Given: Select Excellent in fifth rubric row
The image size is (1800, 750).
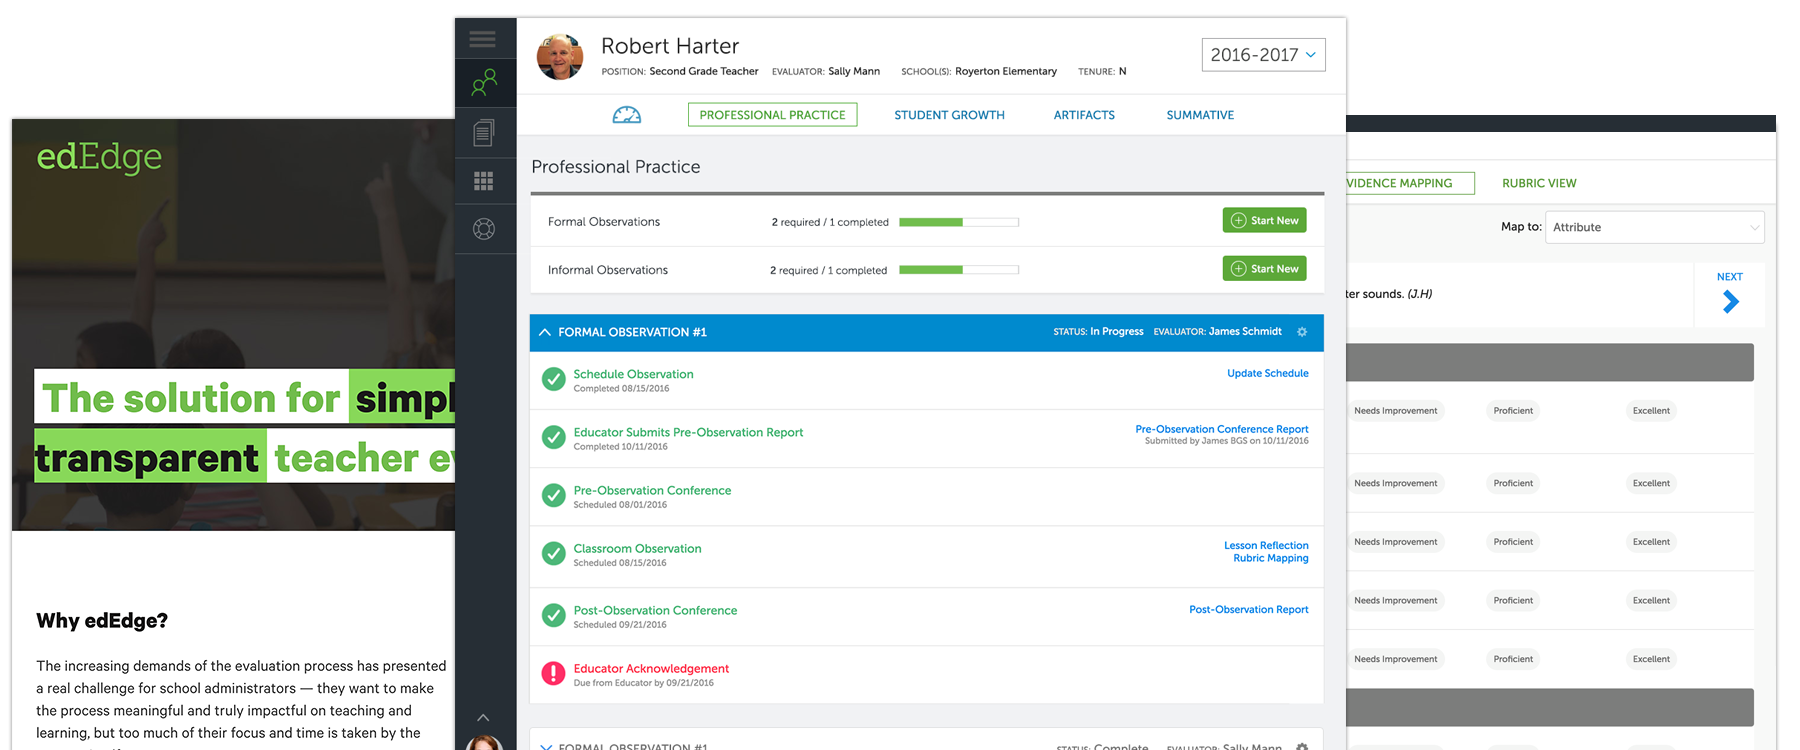Looking at the screenshot, I should tap(1651, 659).
